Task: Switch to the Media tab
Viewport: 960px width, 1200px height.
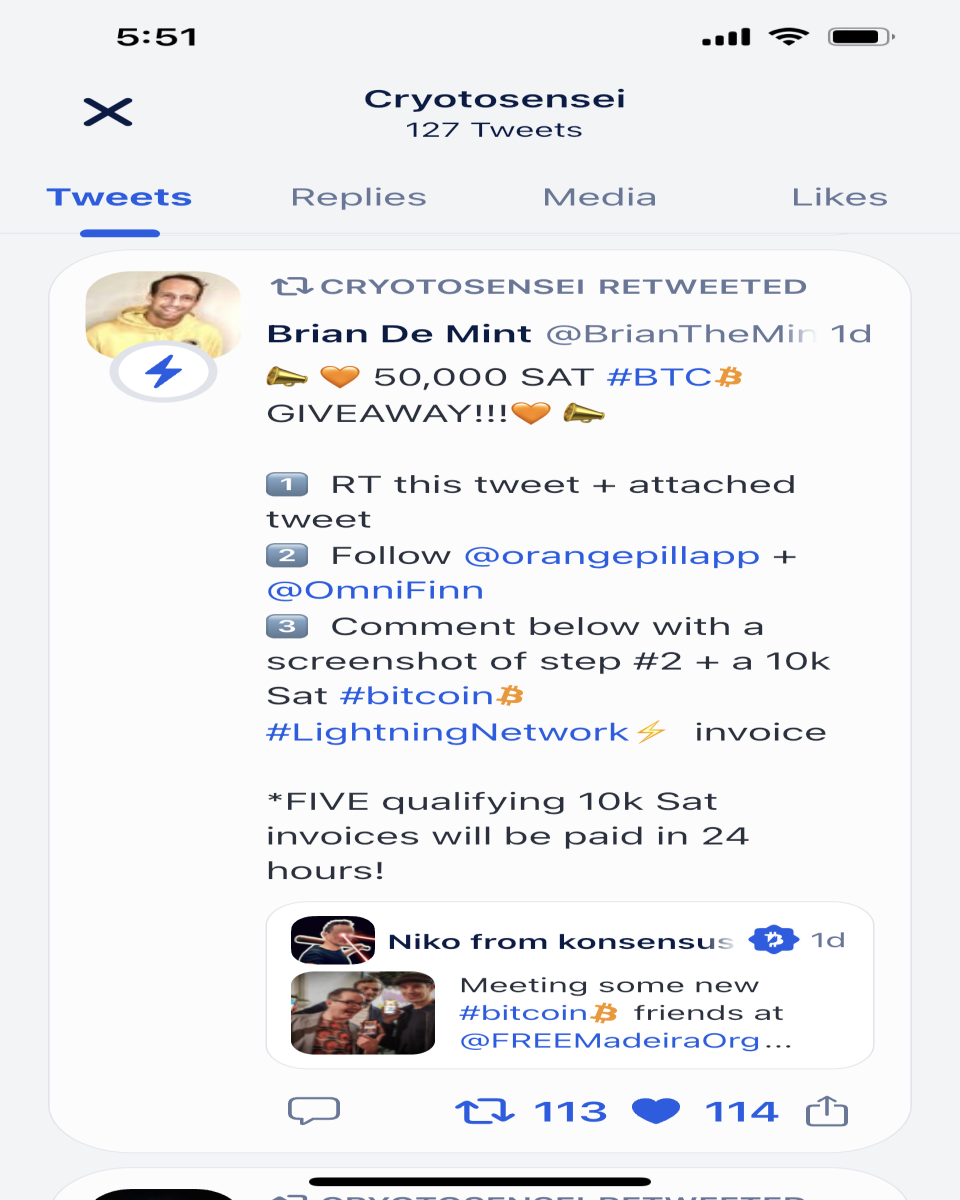Action: pos(600,198)
